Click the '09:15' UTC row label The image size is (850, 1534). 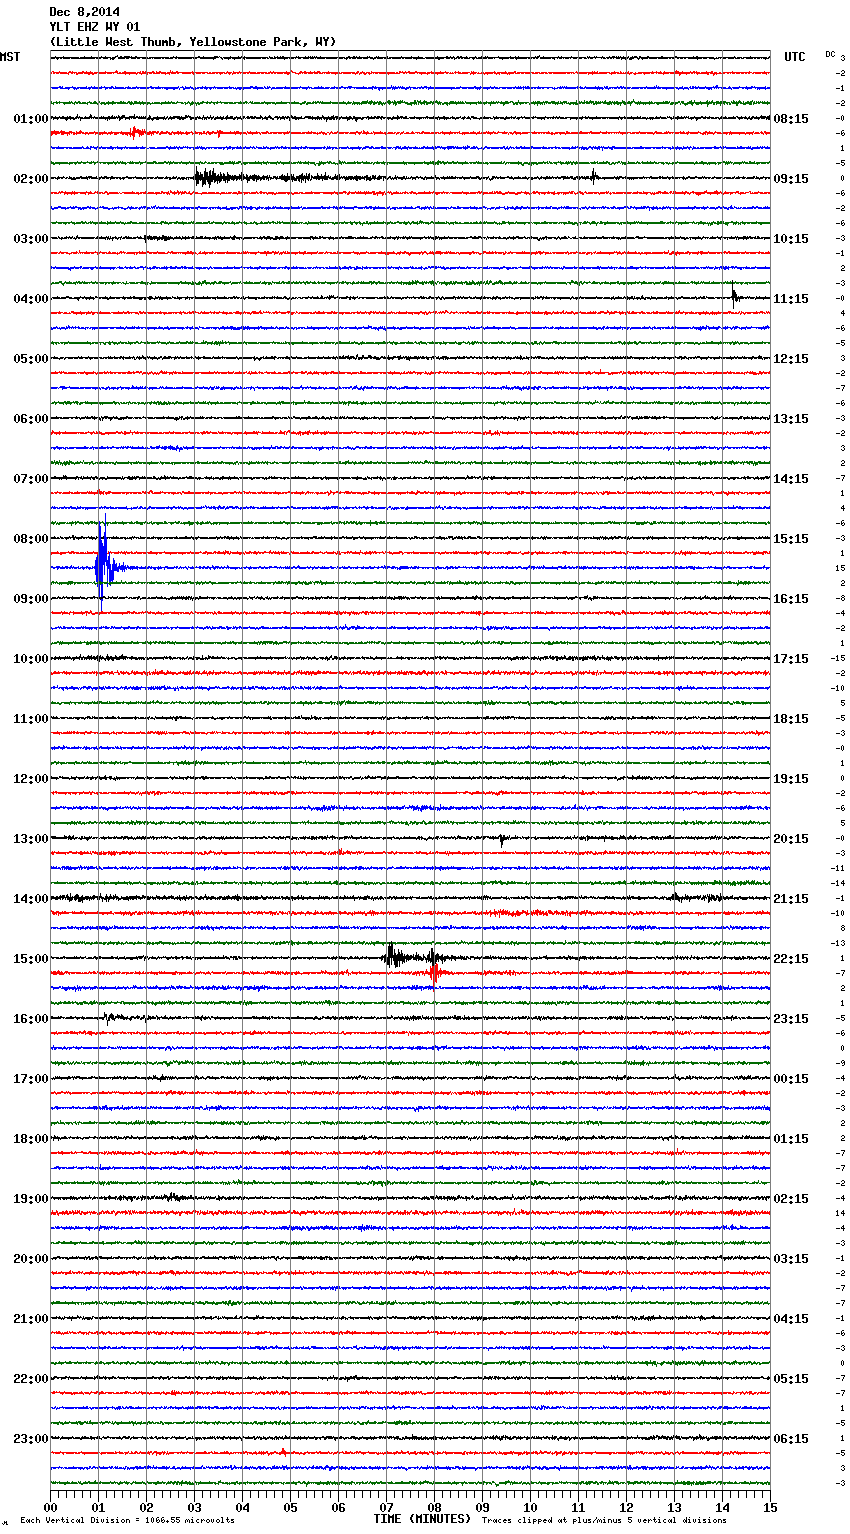(791, 179)
